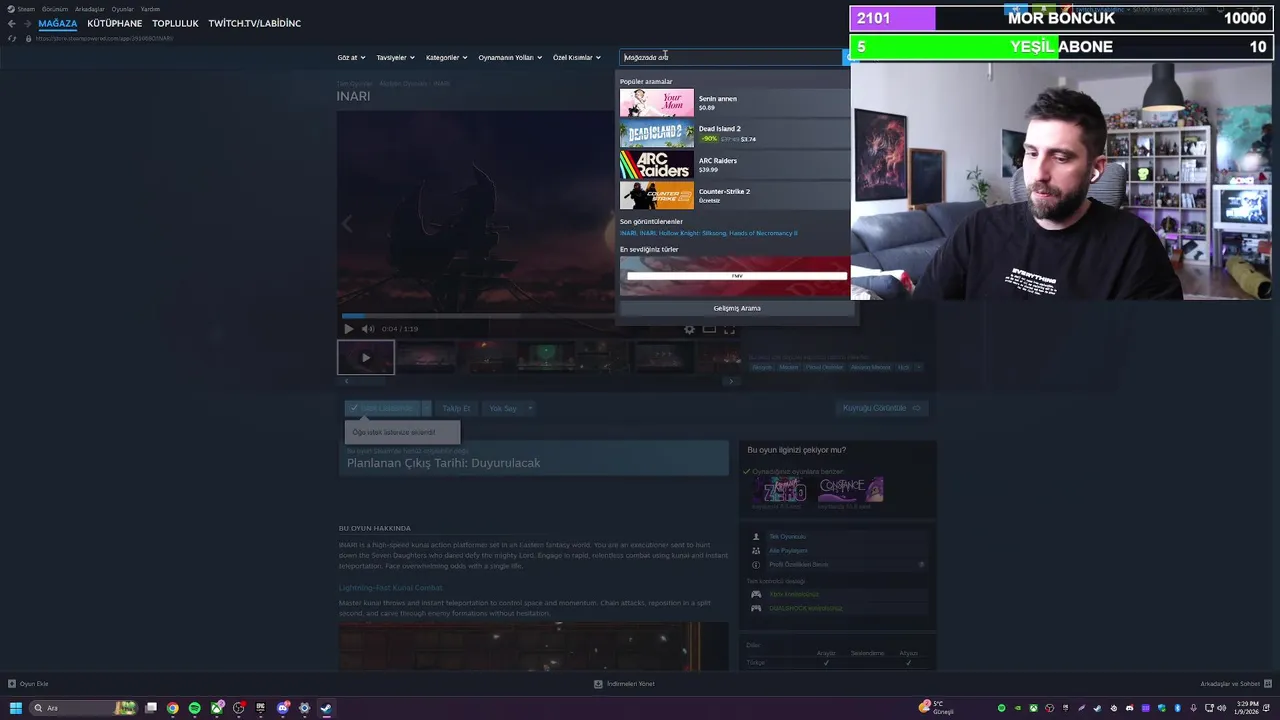Viewport: 1280px width, 720px height.
Task: Click the DUALSHOCK controller support row
Action: [x=840, y=608]
